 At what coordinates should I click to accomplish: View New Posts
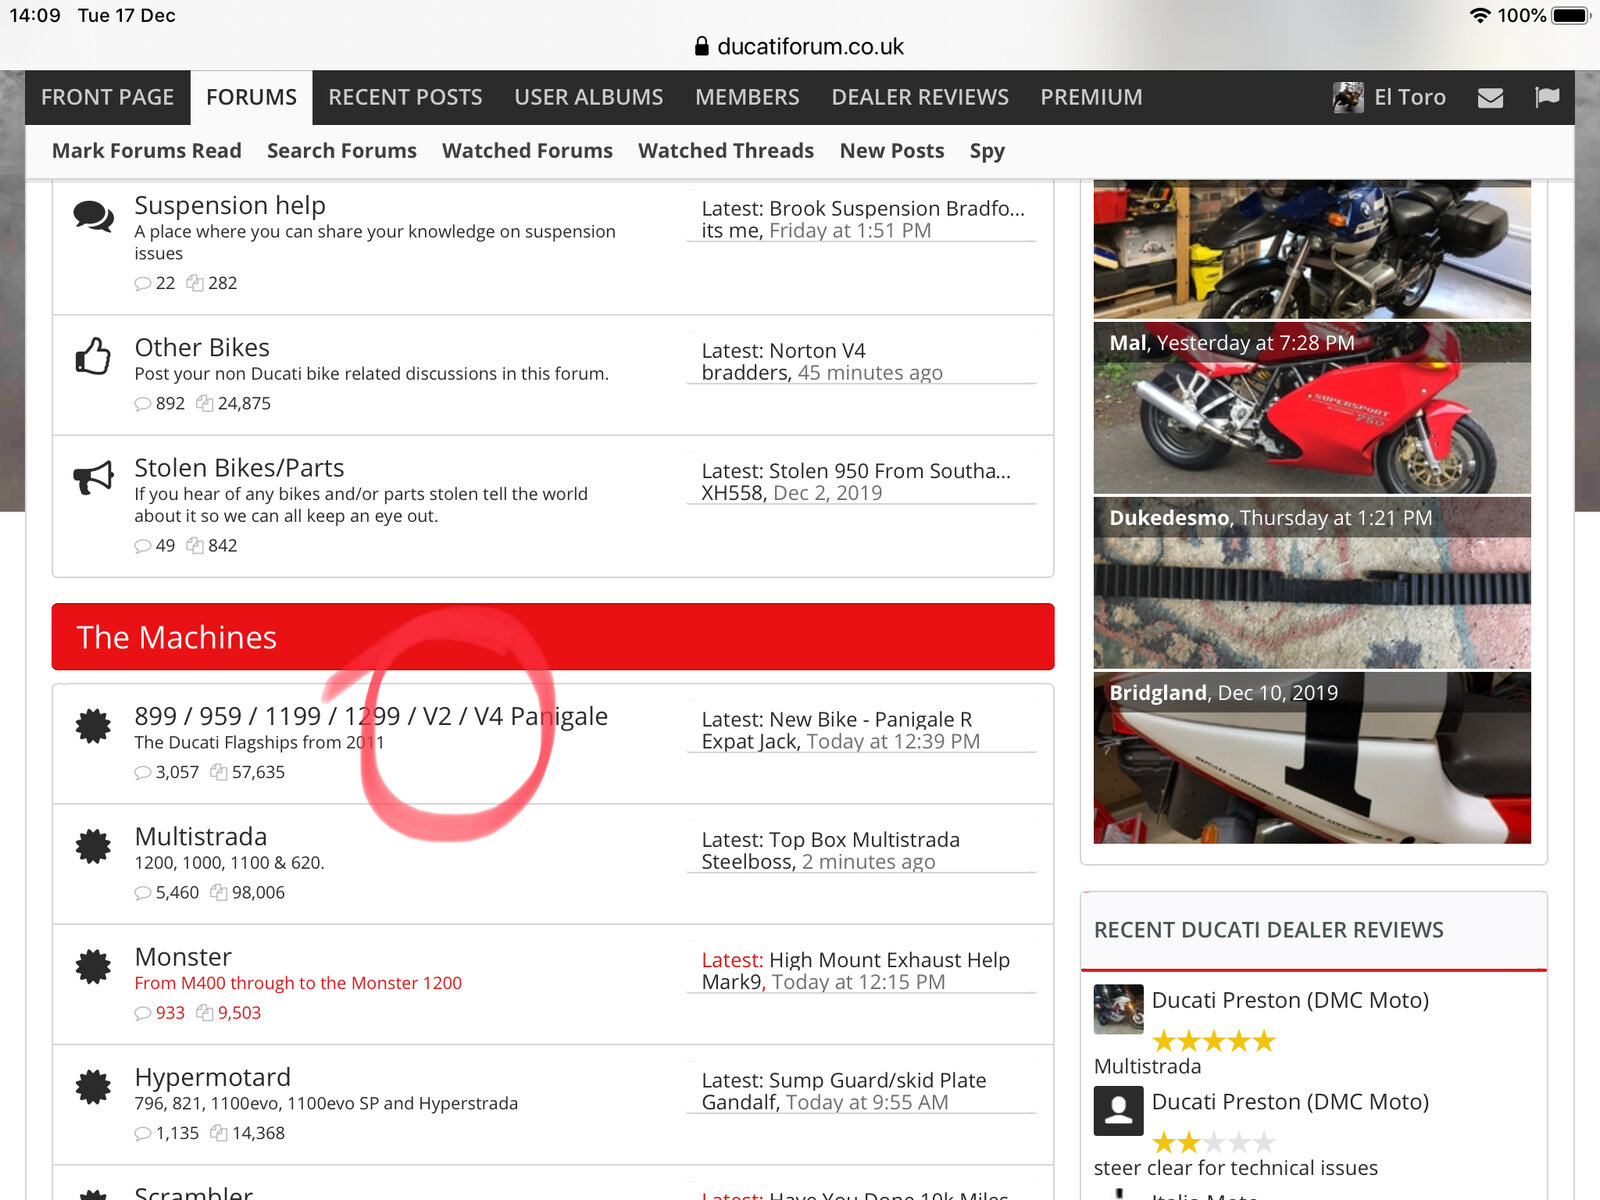[x=892, y=151]
